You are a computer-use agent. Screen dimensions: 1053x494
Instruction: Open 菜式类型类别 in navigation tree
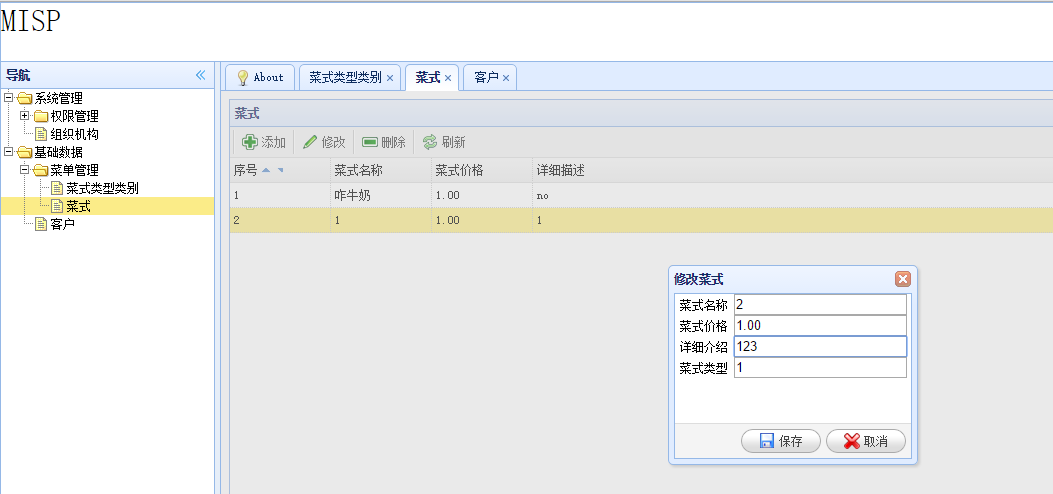pos(103,189)
